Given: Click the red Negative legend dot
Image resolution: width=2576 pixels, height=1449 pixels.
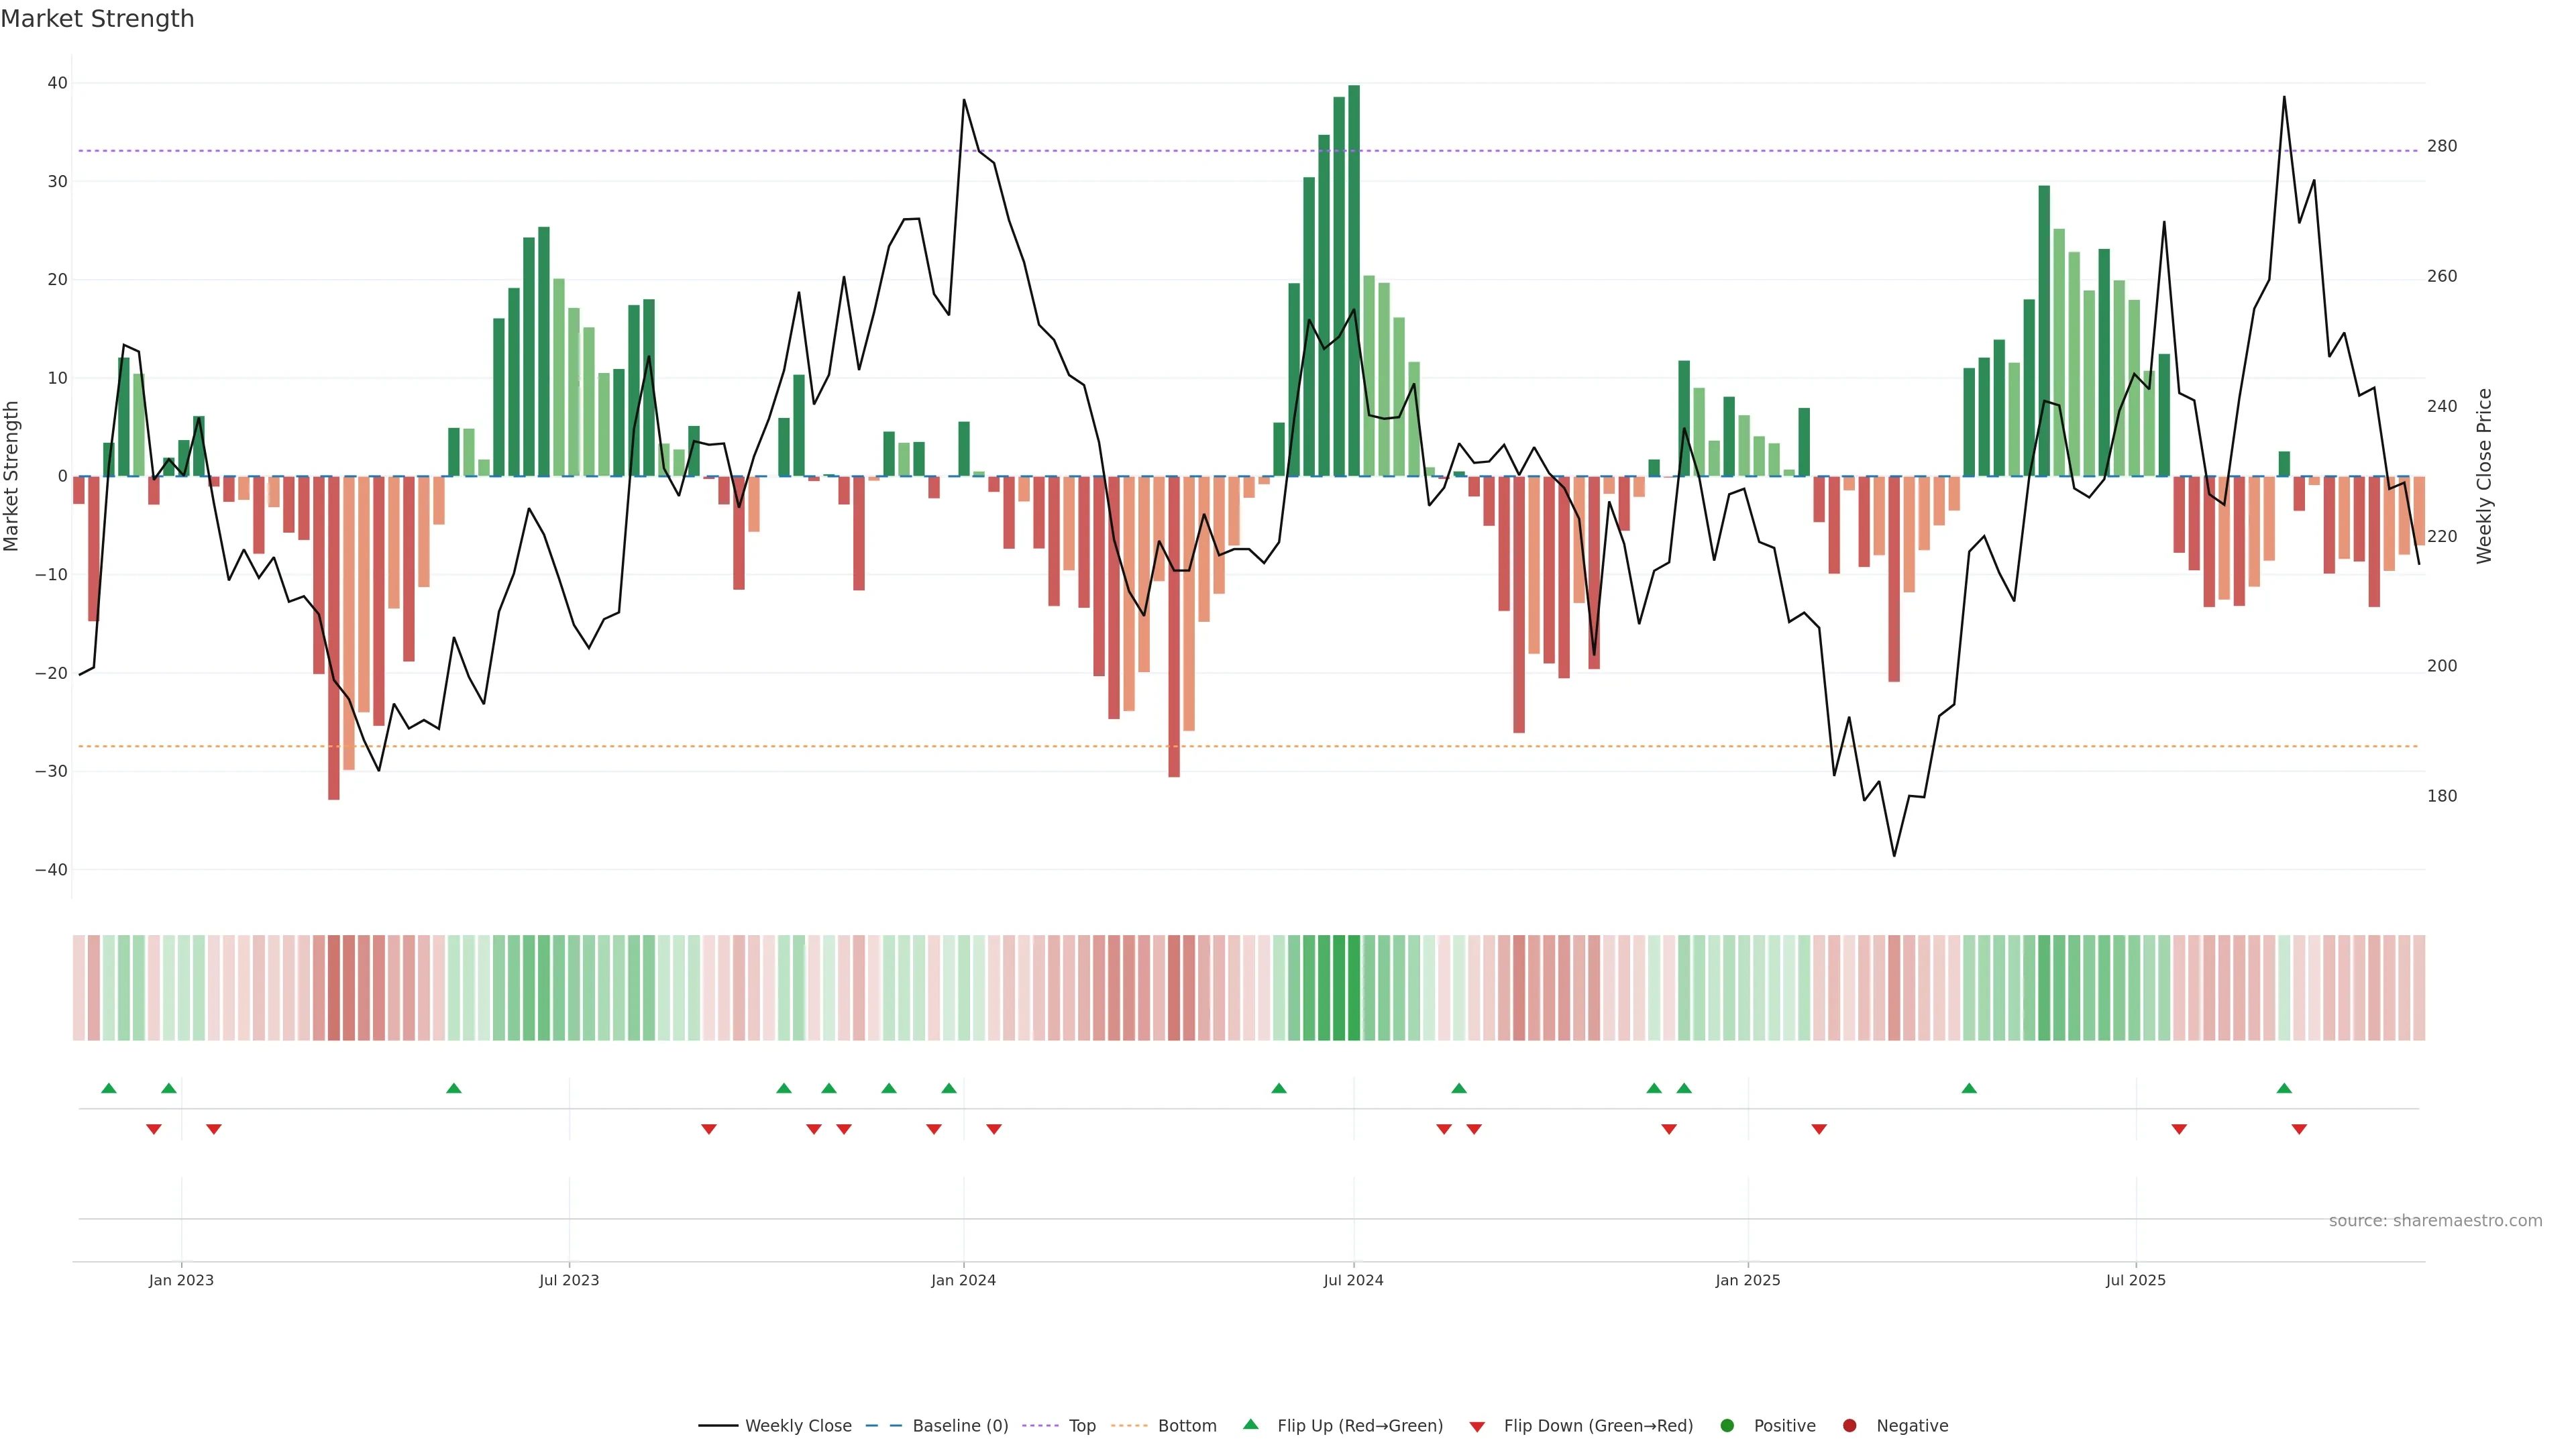Looking at the screenshot, I should (x=1849, y=1426).
